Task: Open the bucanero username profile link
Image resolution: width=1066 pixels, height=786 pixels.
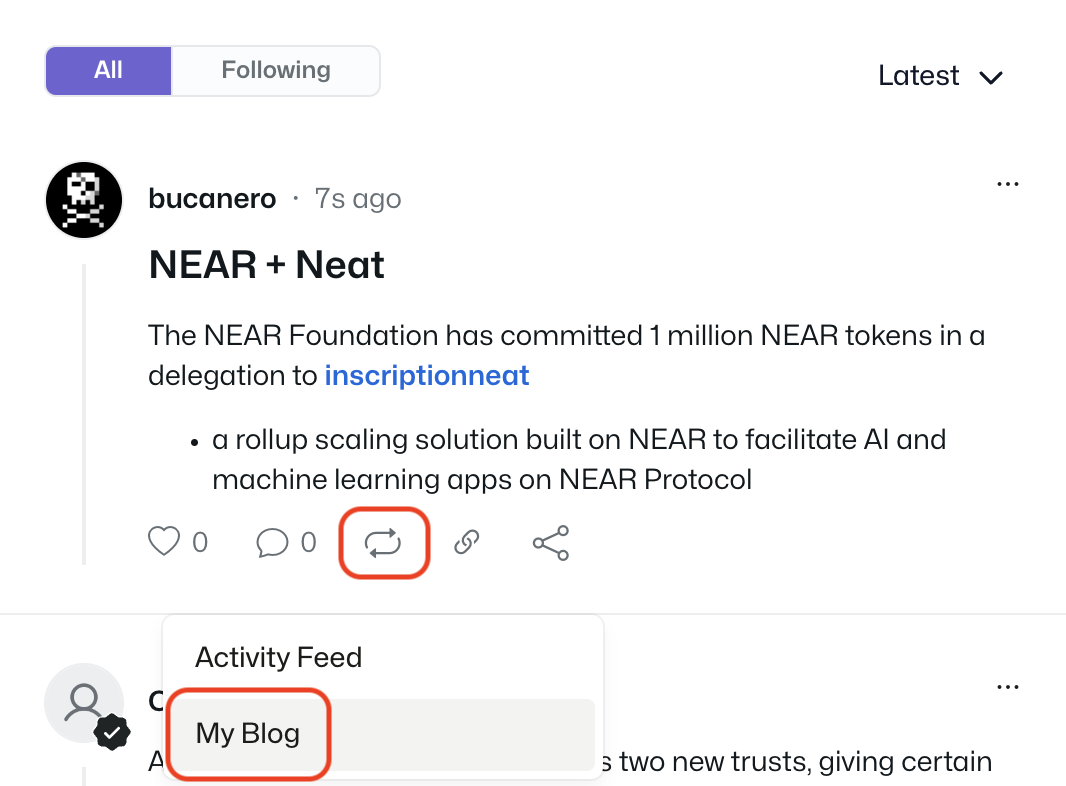Action: tap(212, 199)
